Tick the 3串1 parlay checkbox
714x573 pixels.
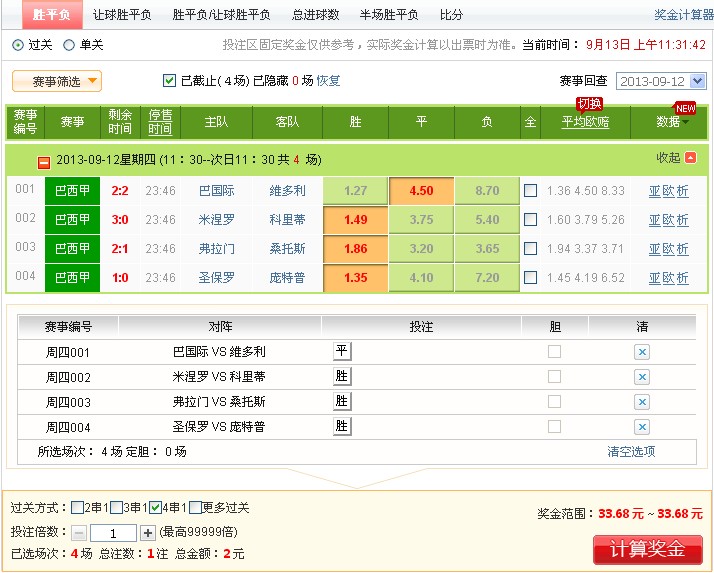[x=117, y=507]
